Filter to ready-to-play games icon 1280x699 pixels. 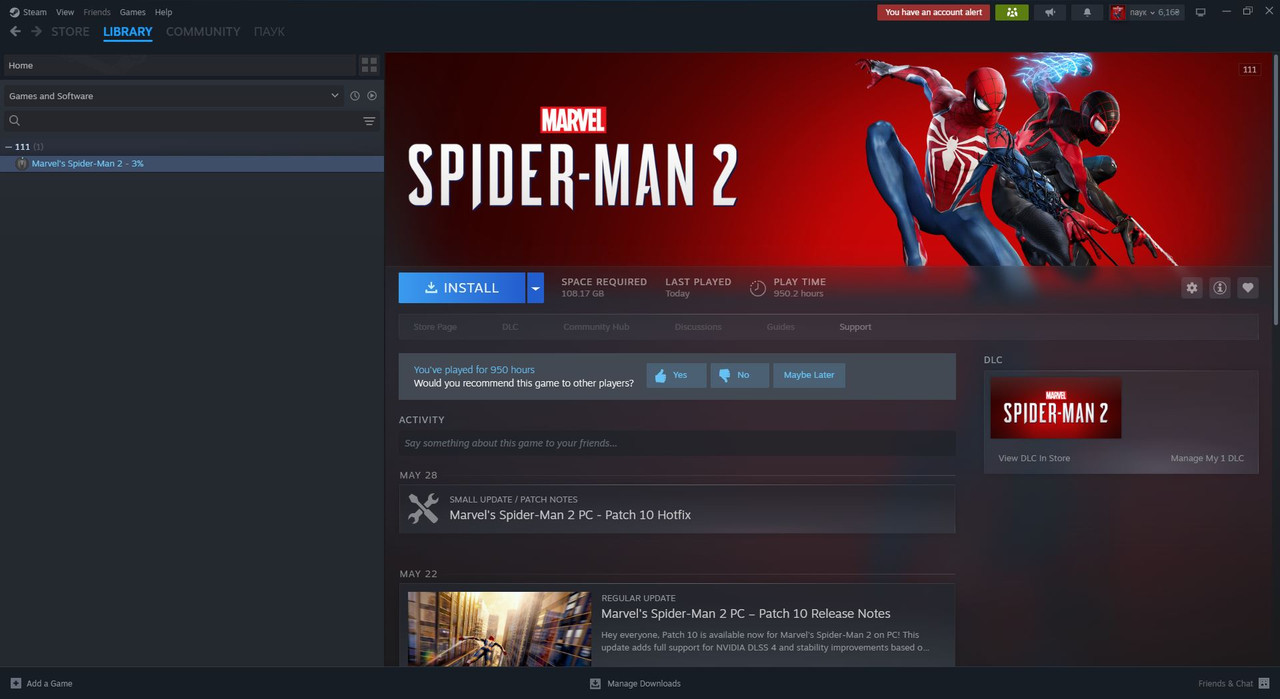pyautogui.click(x=372, y=96)
